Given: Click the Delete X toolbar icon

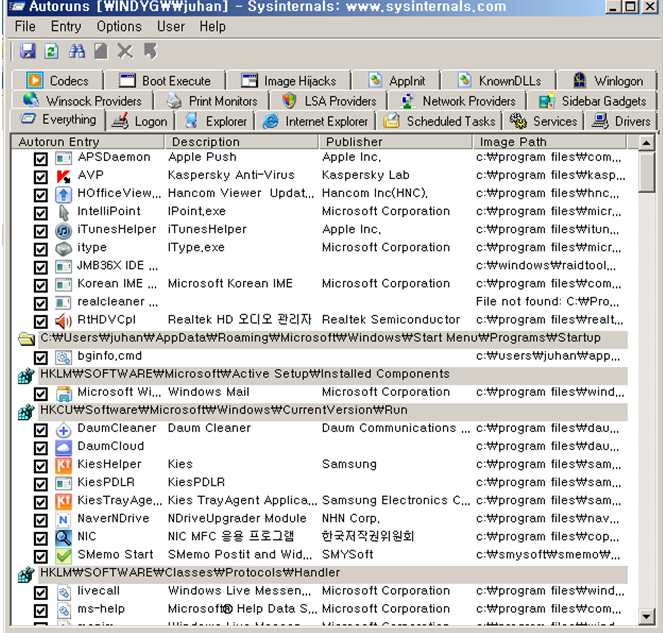Looking at the screenshot, I should [125, 51].
